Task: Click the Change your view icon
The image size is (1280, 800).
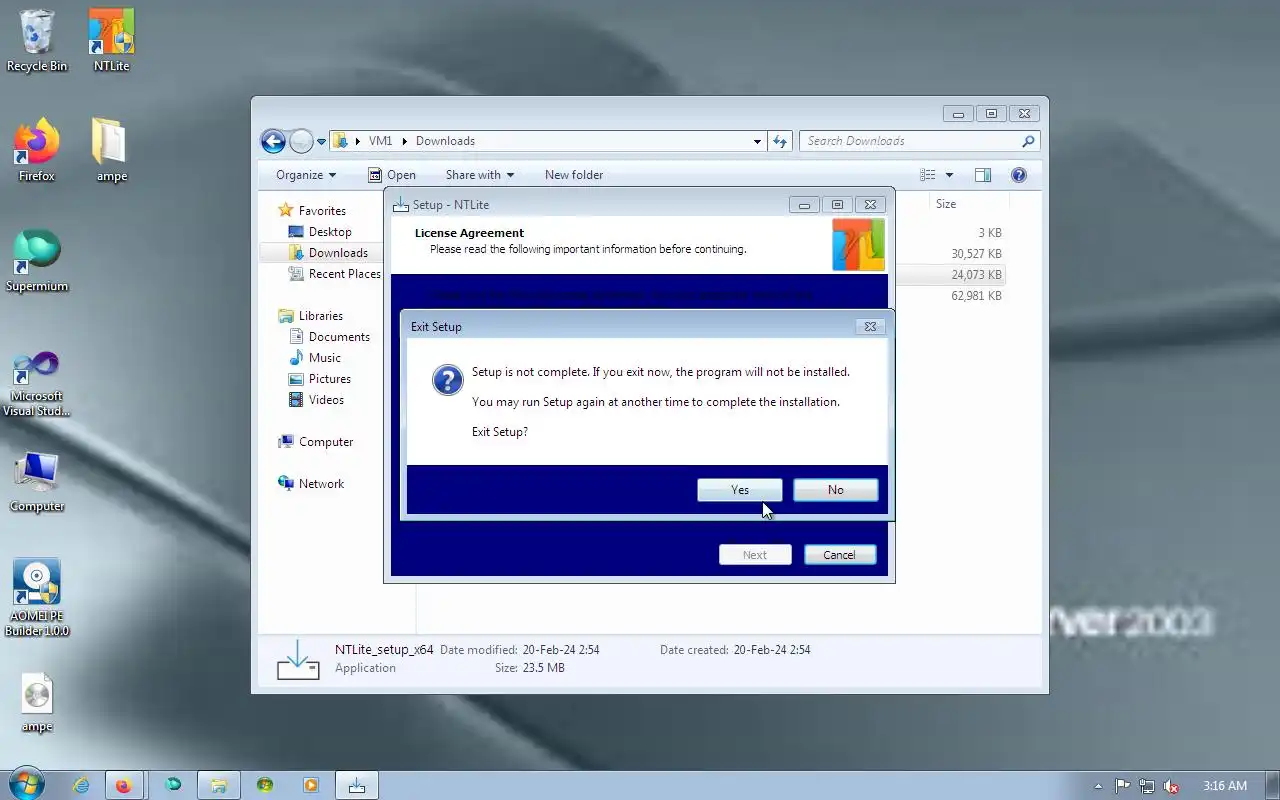Action: pos(928,175)
